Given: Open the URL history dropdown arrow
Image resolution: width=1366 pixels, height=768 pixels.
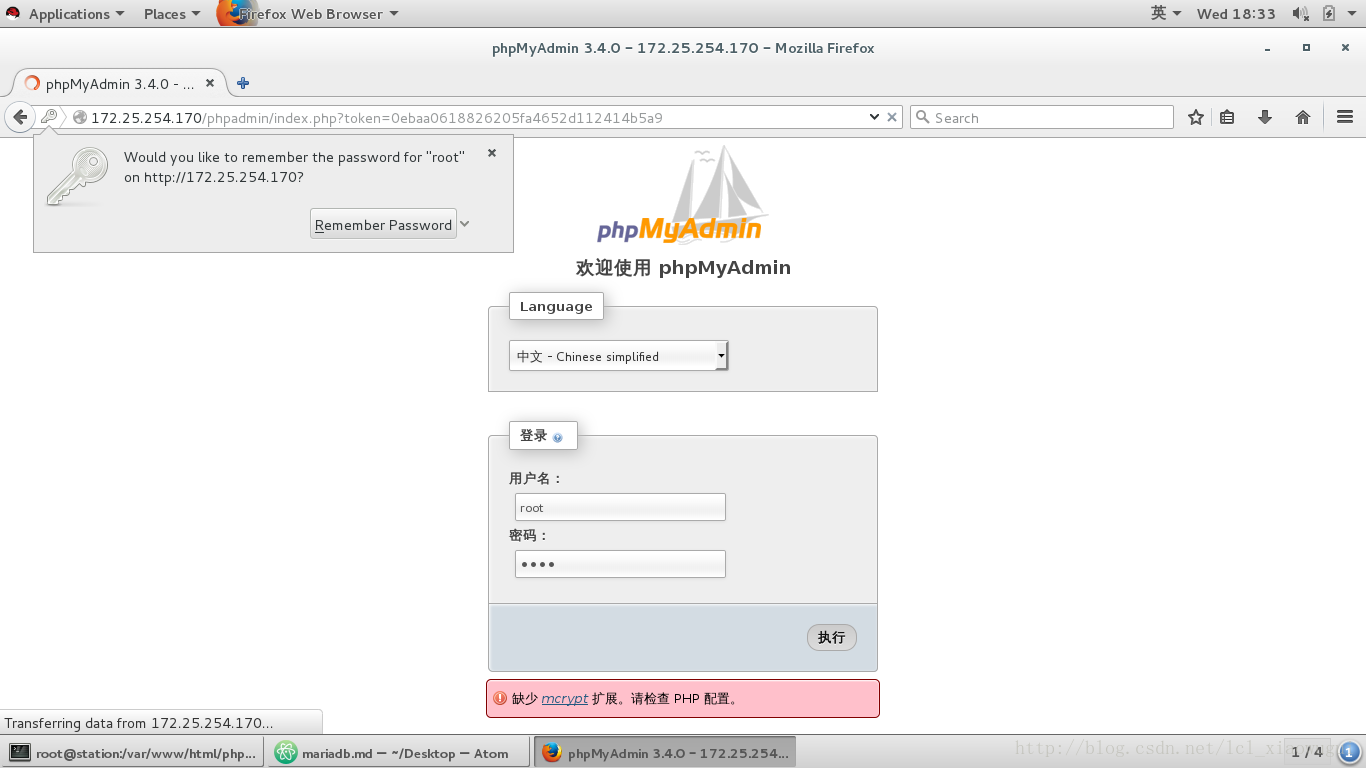Looking at the screenshot, I should 875,117.
